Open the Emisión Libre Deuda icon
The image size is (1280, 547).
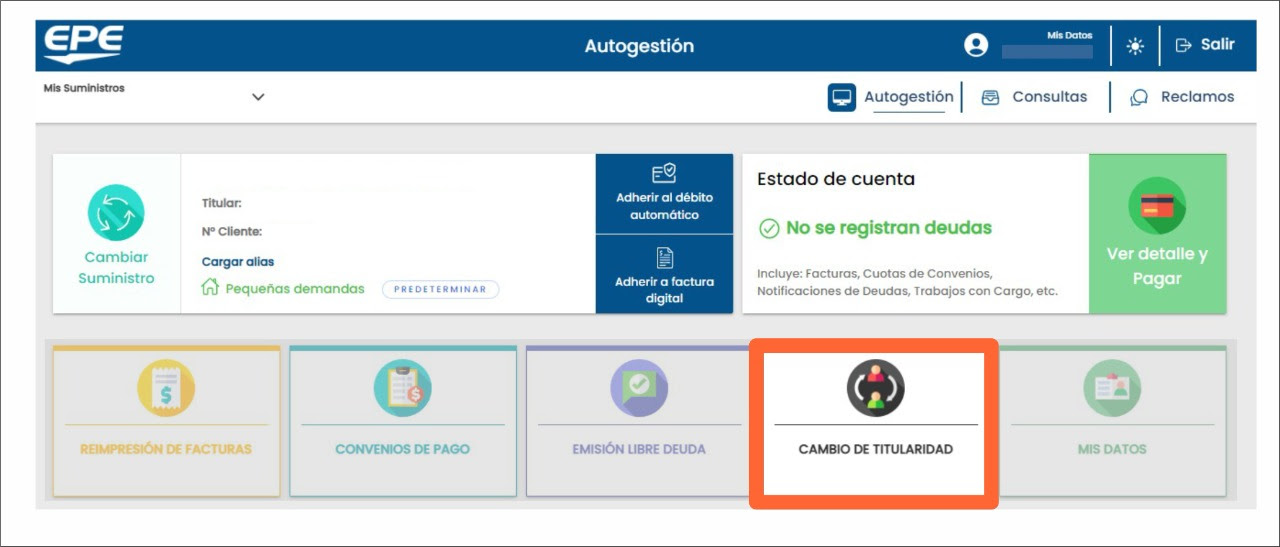click(x=639, y=388)
